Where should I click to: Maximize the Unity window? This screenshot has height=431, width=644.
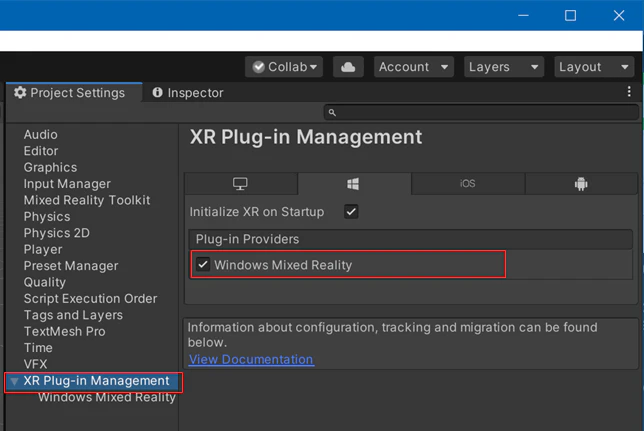[x=570, y=16]
